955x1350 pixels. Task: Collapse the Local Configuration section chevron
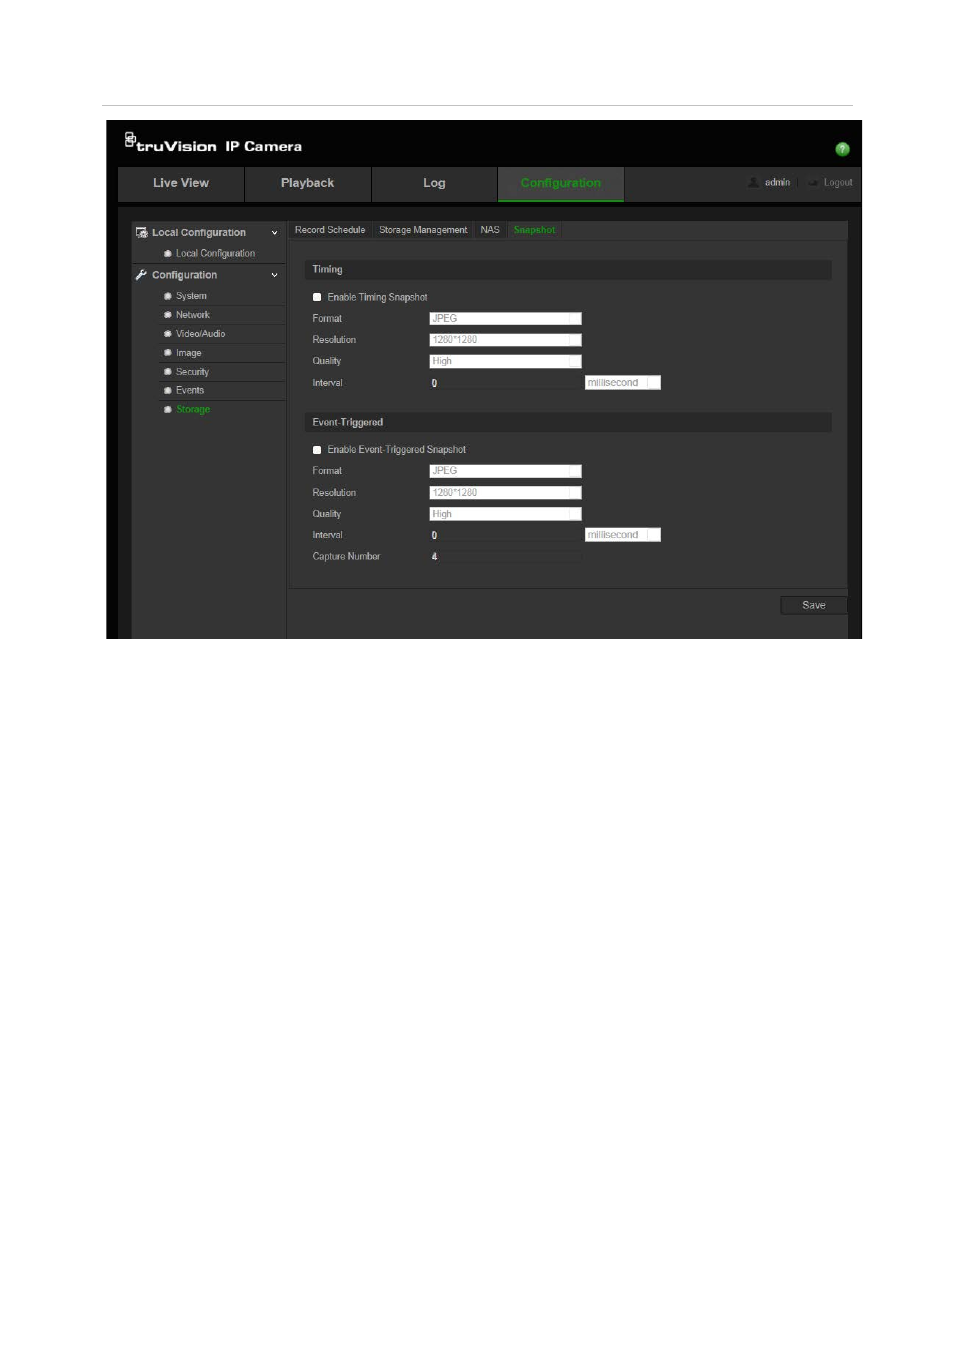[275, 233]
